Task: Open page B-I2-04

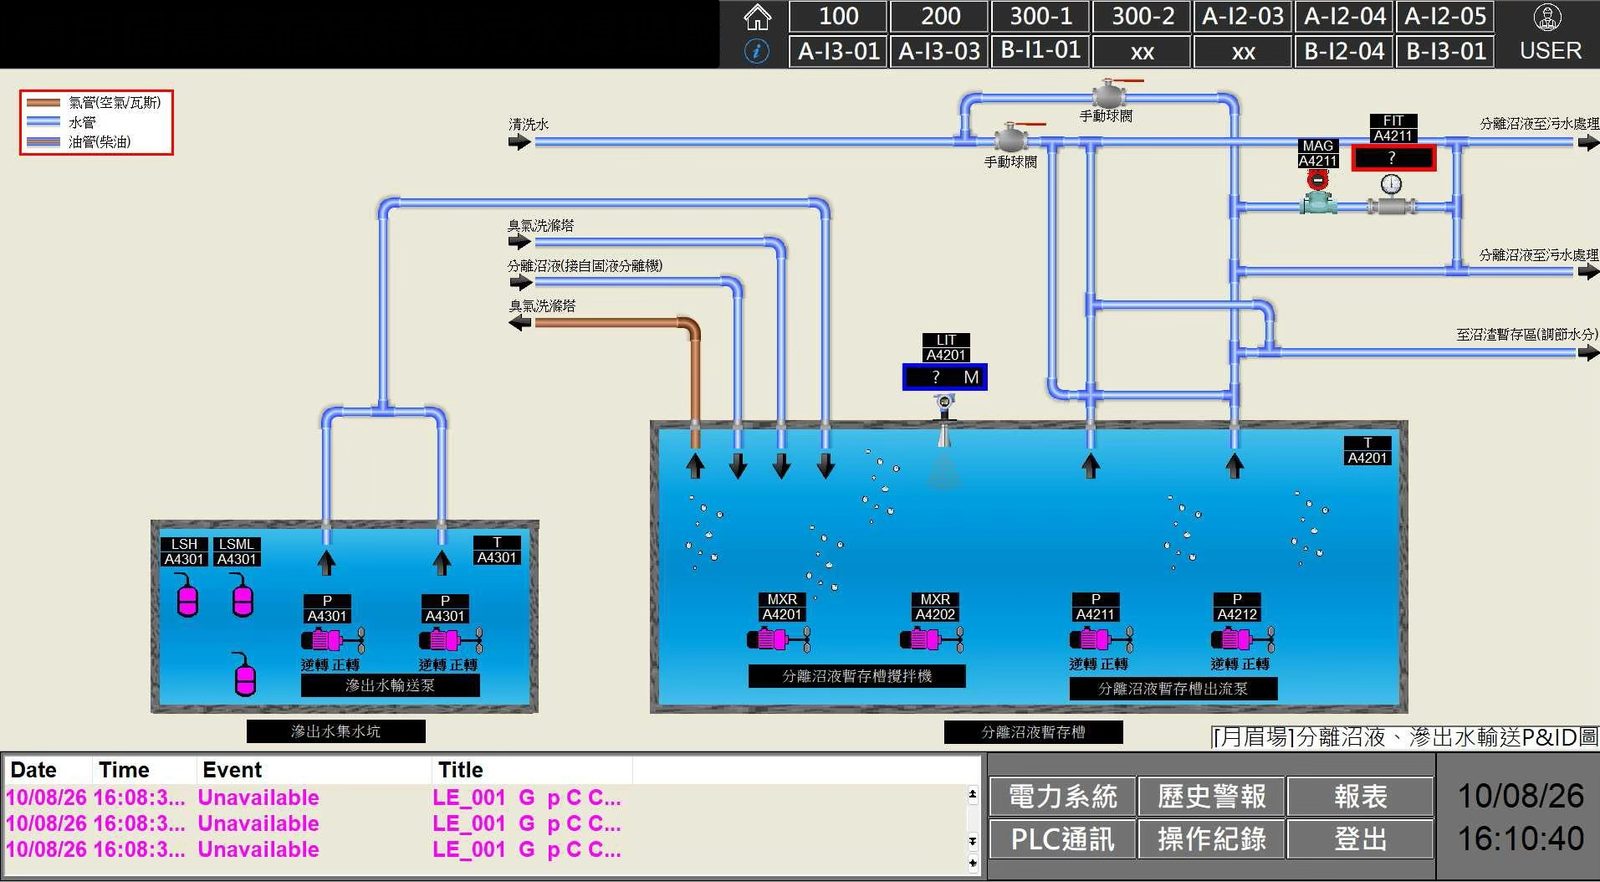Action: pos(1344,51)
